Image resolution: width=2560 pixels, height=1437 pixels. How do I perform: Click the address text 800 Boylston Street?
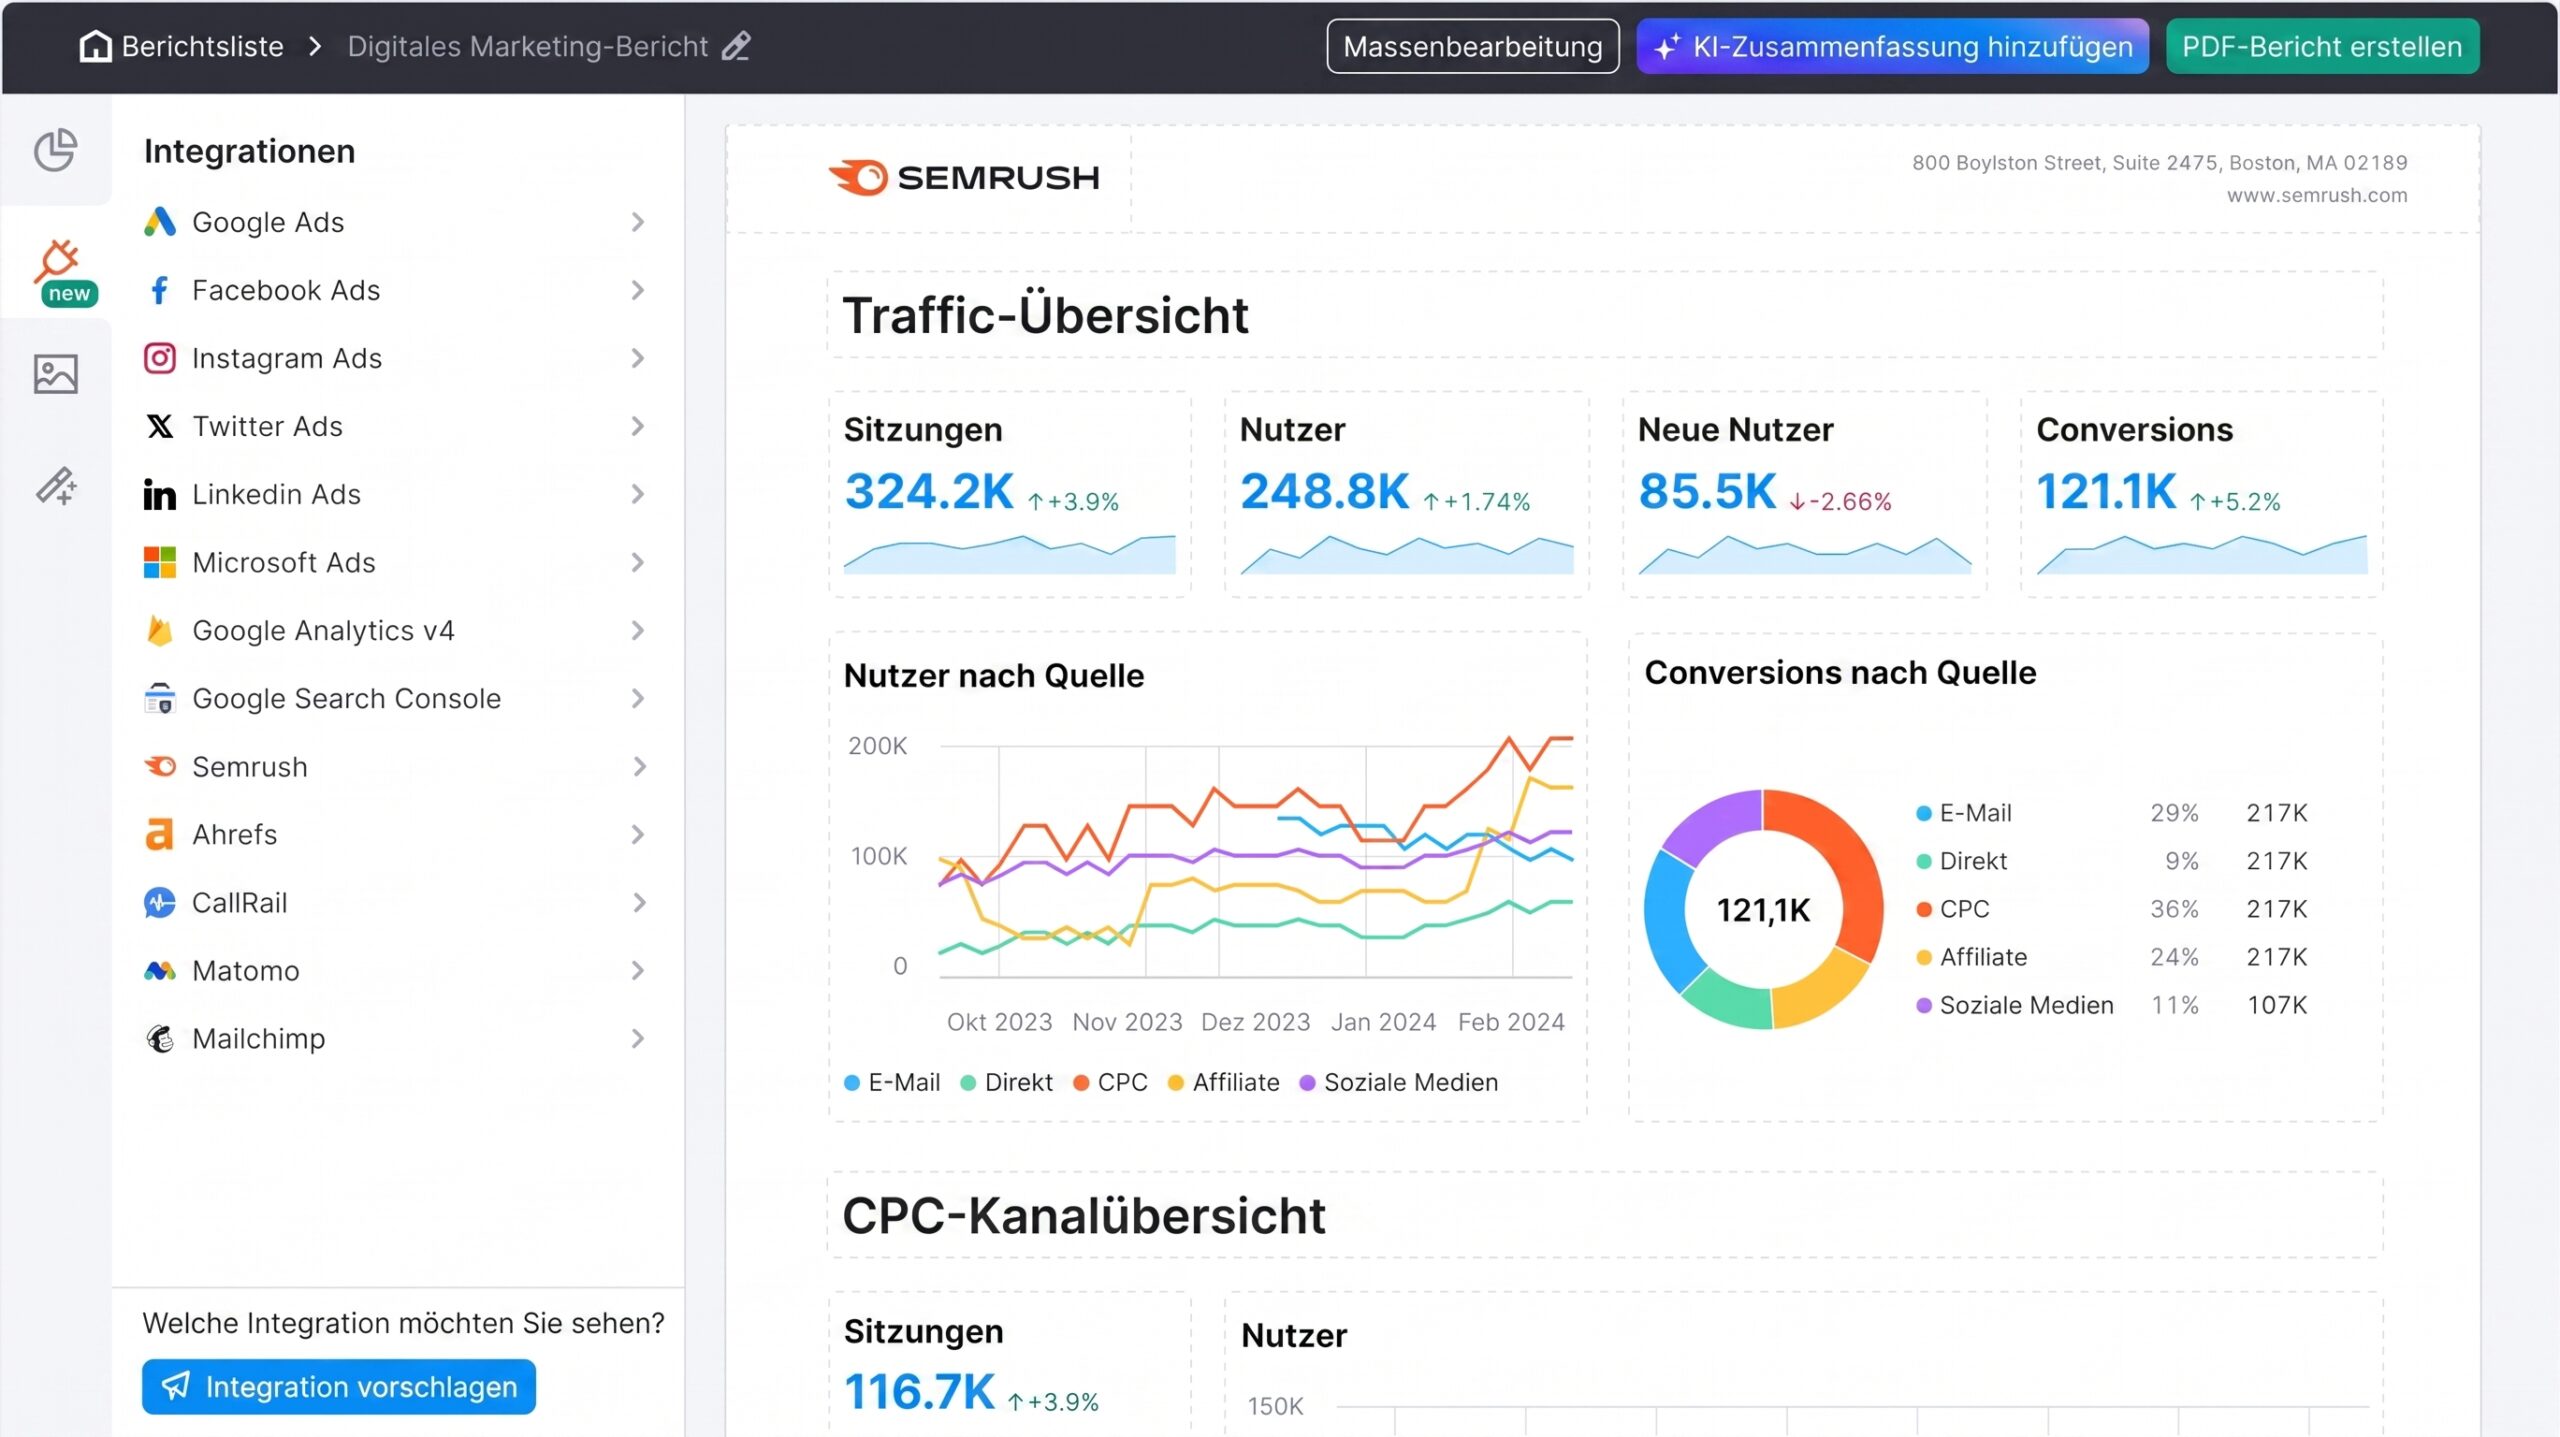click(x=2159, y=162)
